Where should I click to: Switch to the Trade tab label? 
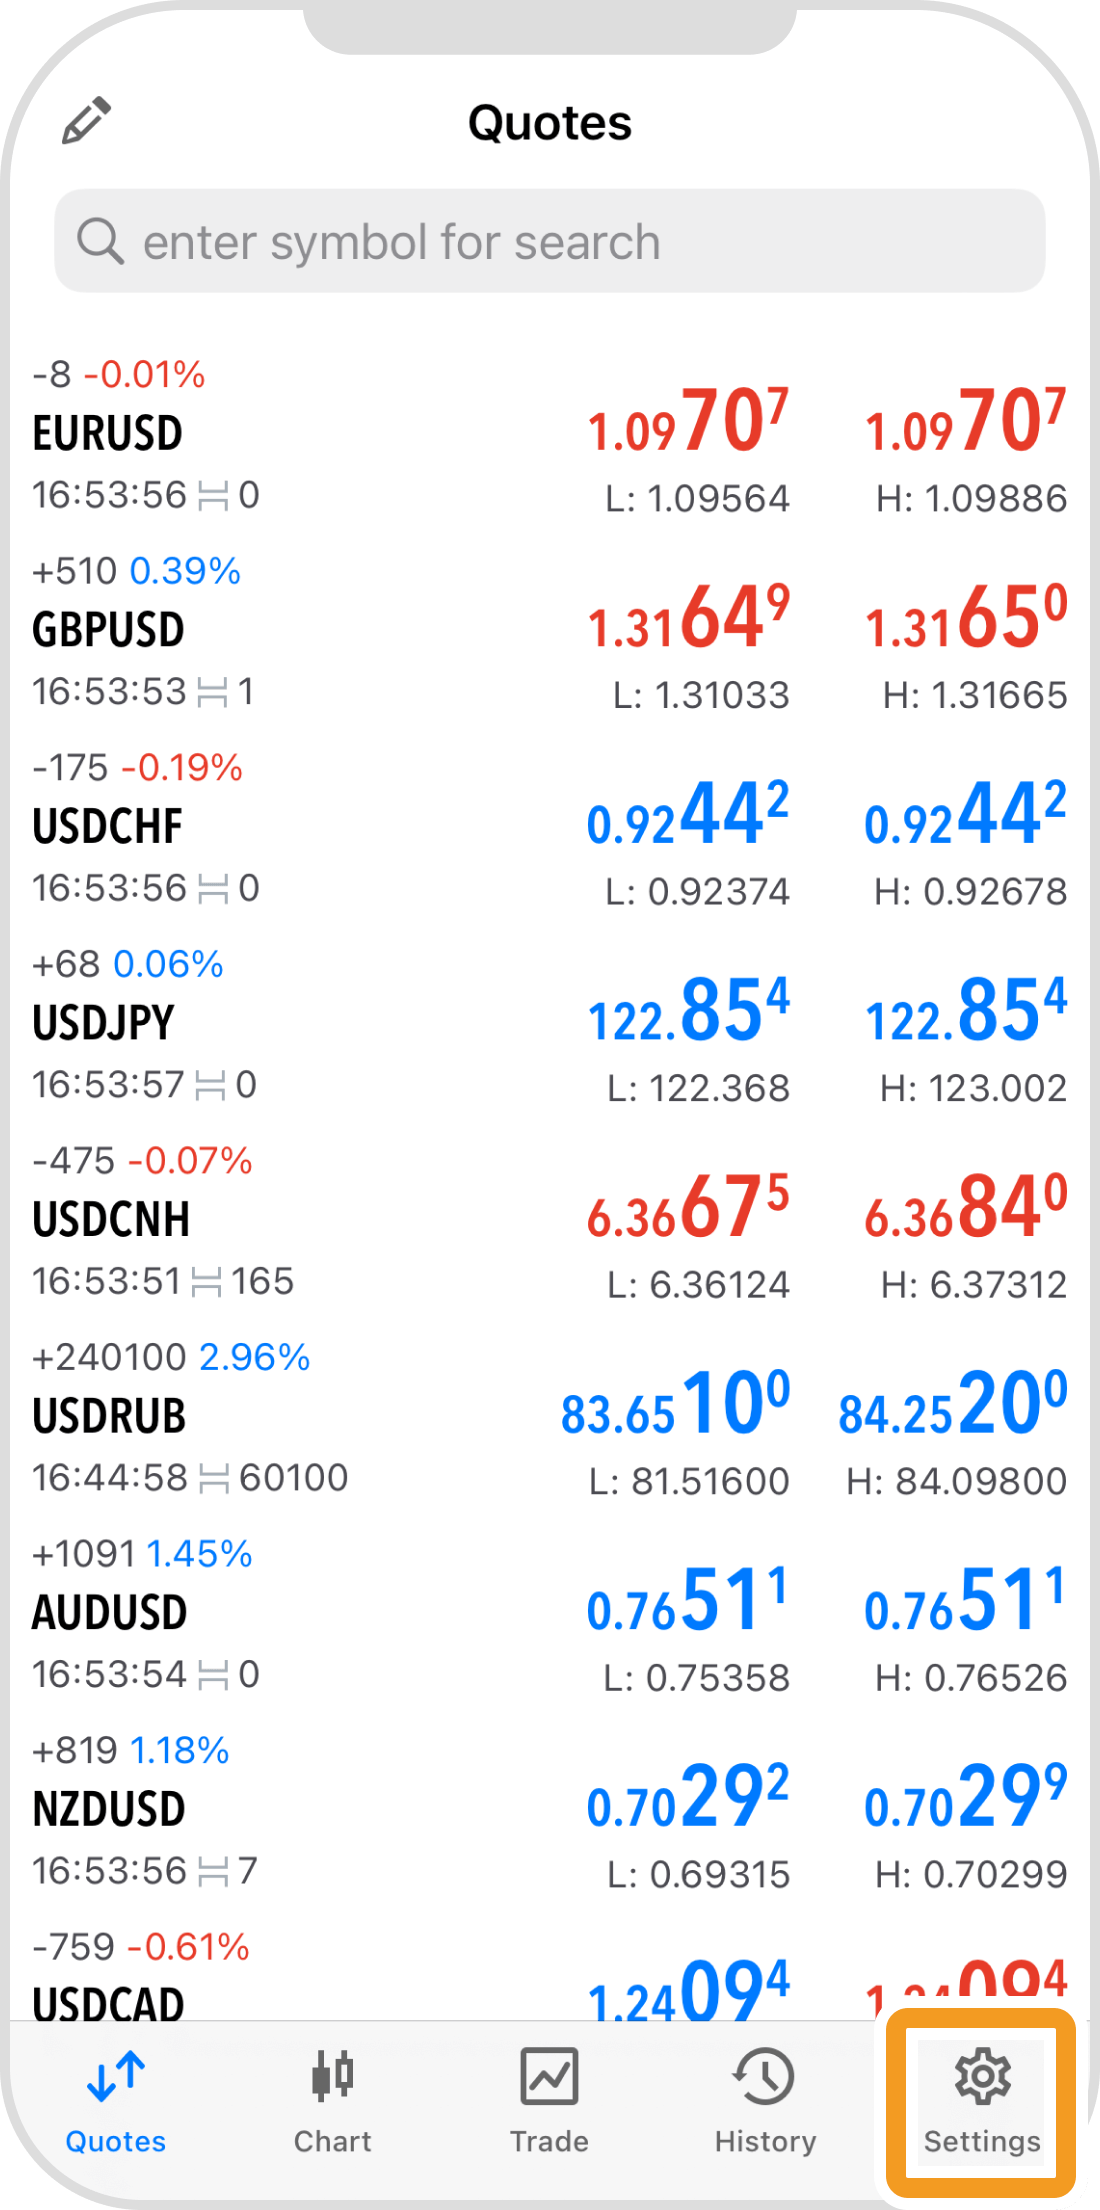point(549,2141)
